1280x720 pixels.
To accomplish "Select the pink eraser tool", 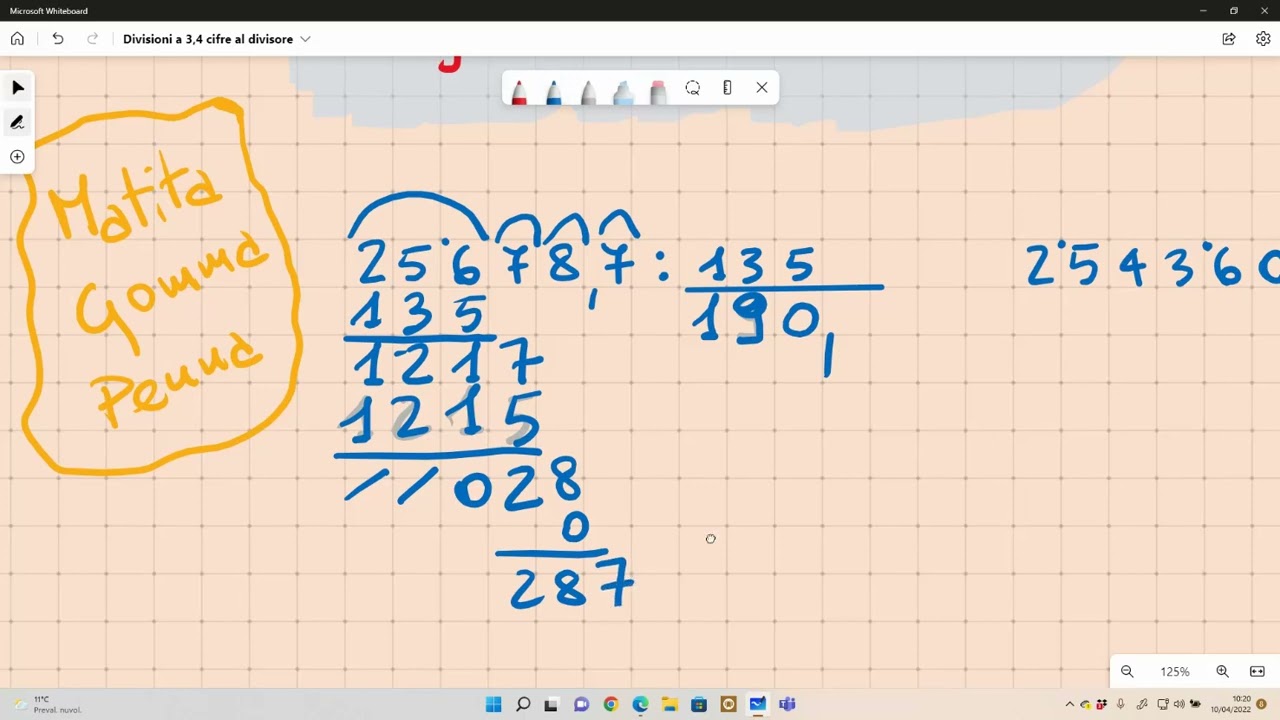I will pyautogui.click(x=658, y=92).
